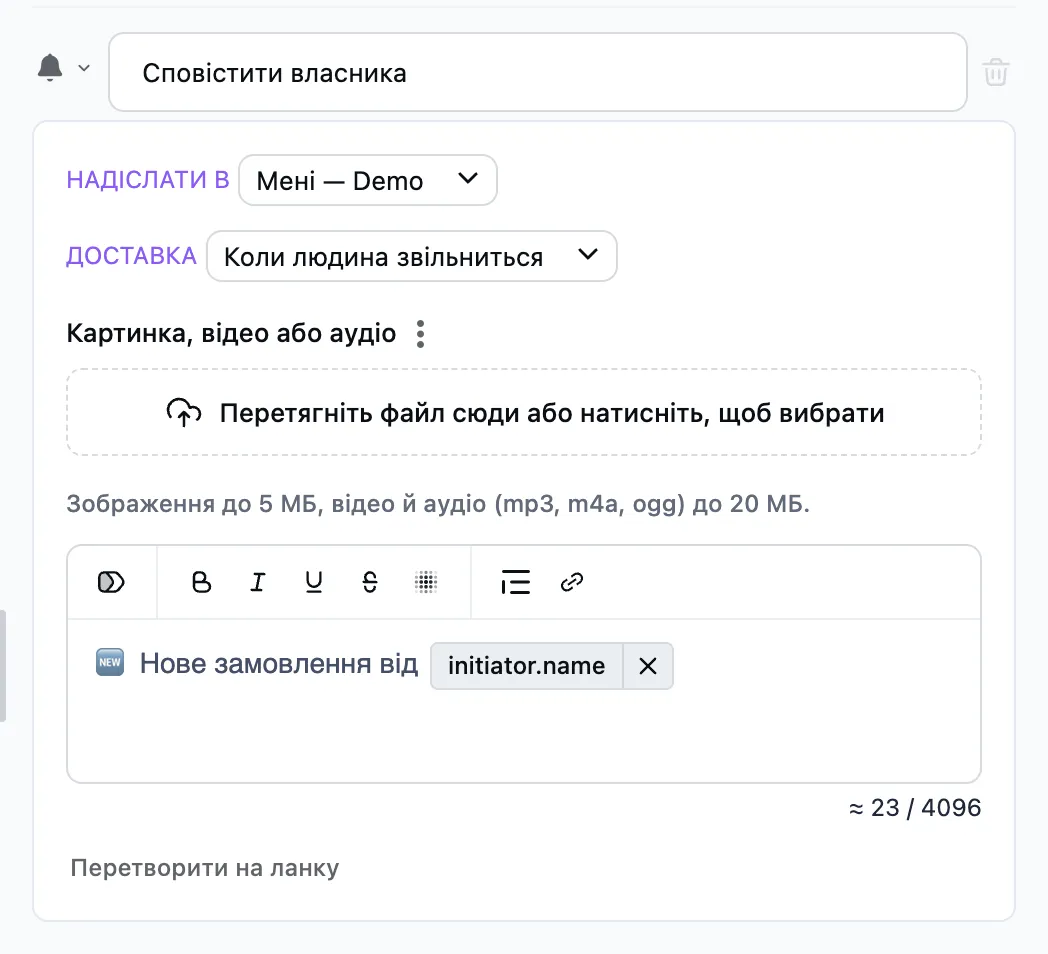
Task: Open the three-dot media options menu
Action: pos(420,334)
